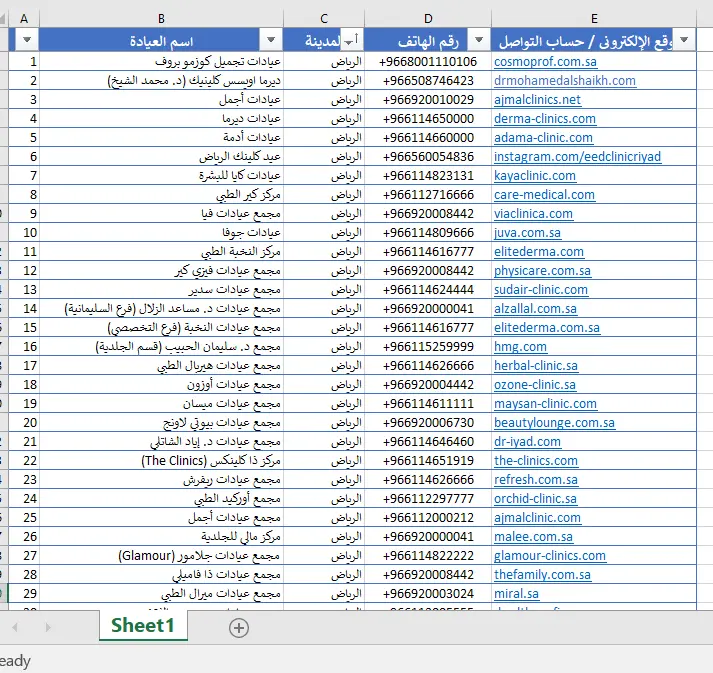
Task: Select clinic name cell مجمع عيادات أوزون
Action: point(161,385)
